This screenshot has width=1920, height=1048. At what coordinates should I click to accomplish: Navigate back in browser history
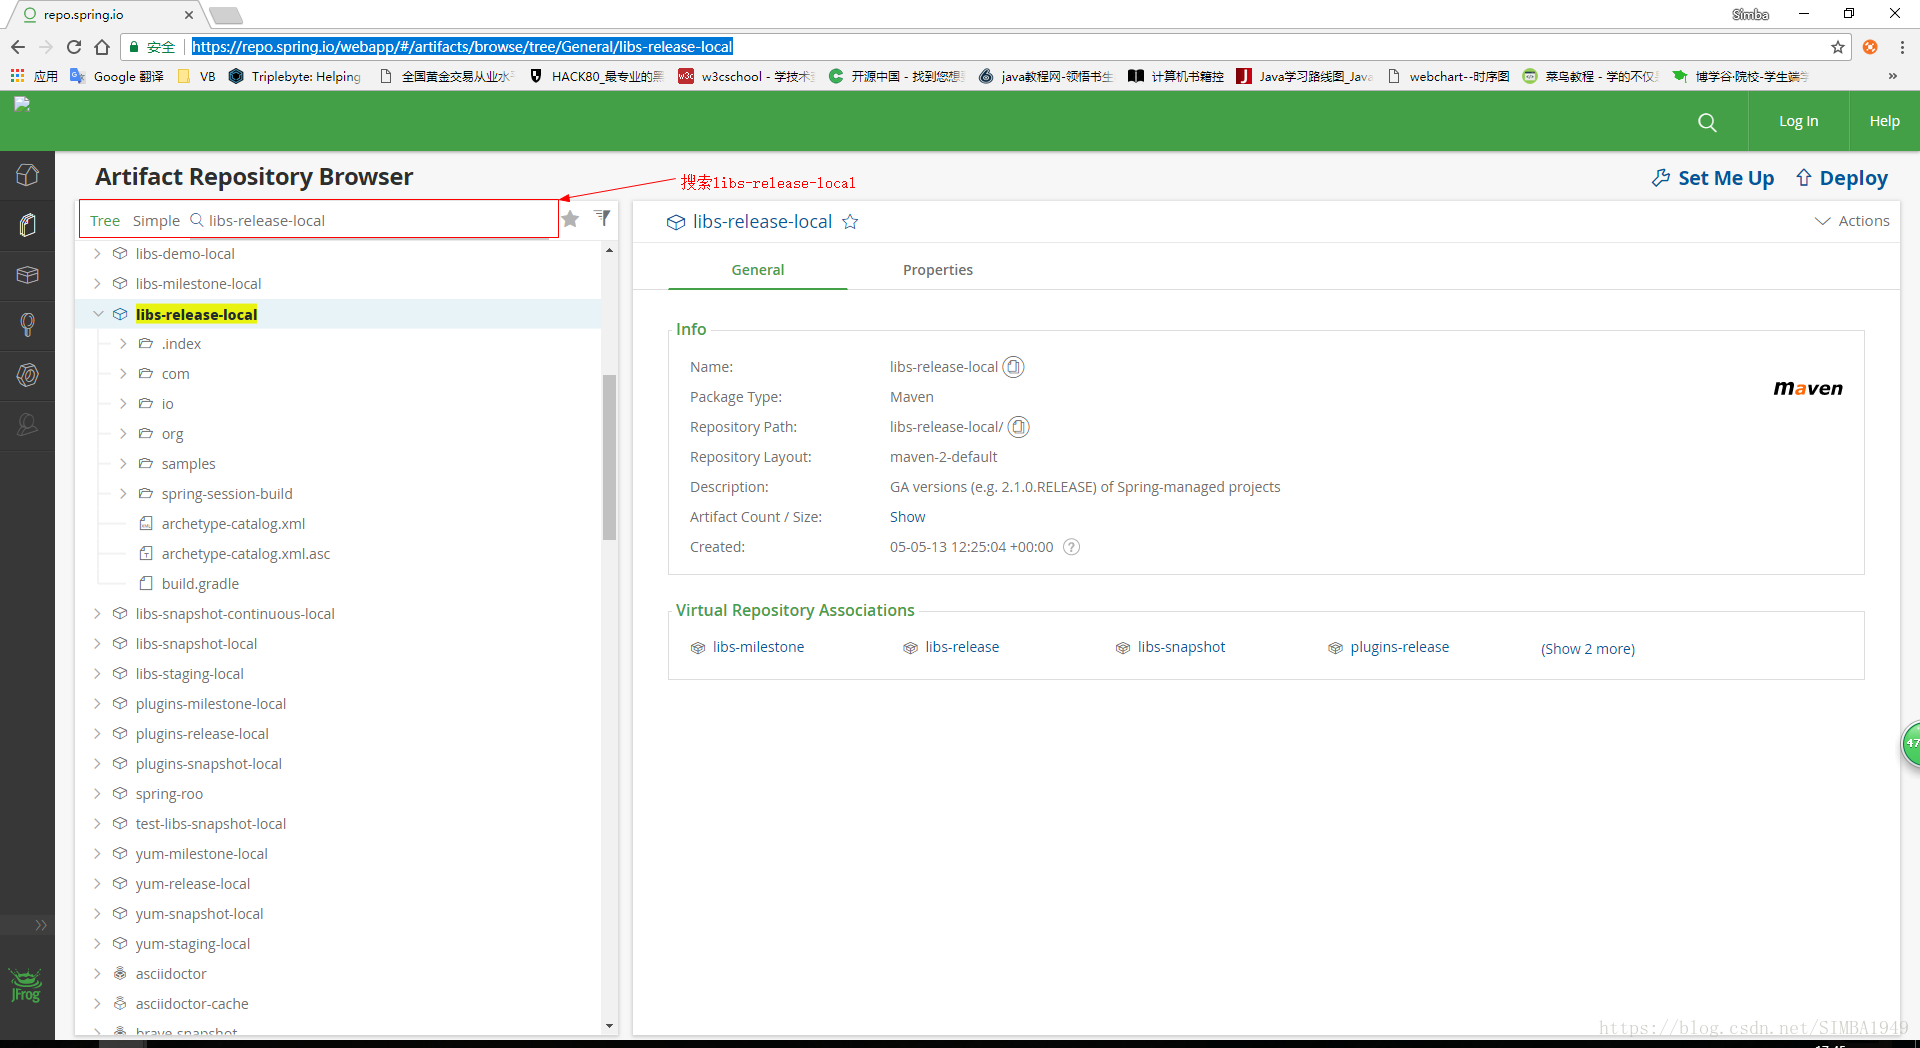coord(18,47)
